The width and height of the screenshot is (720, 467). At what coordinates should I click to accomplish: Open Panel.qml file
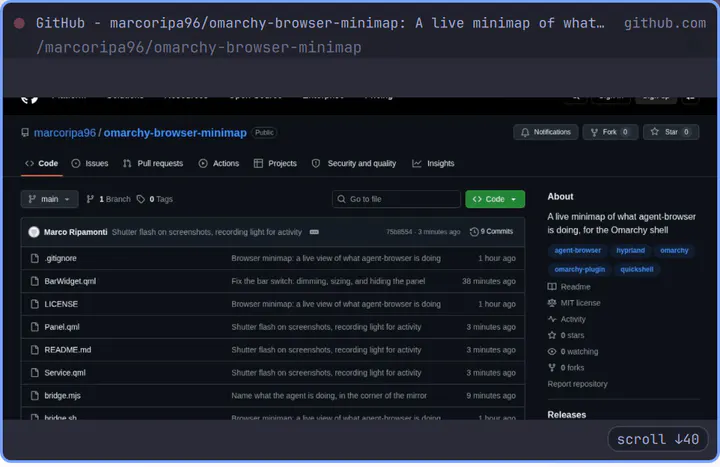[x=62, y=327]
